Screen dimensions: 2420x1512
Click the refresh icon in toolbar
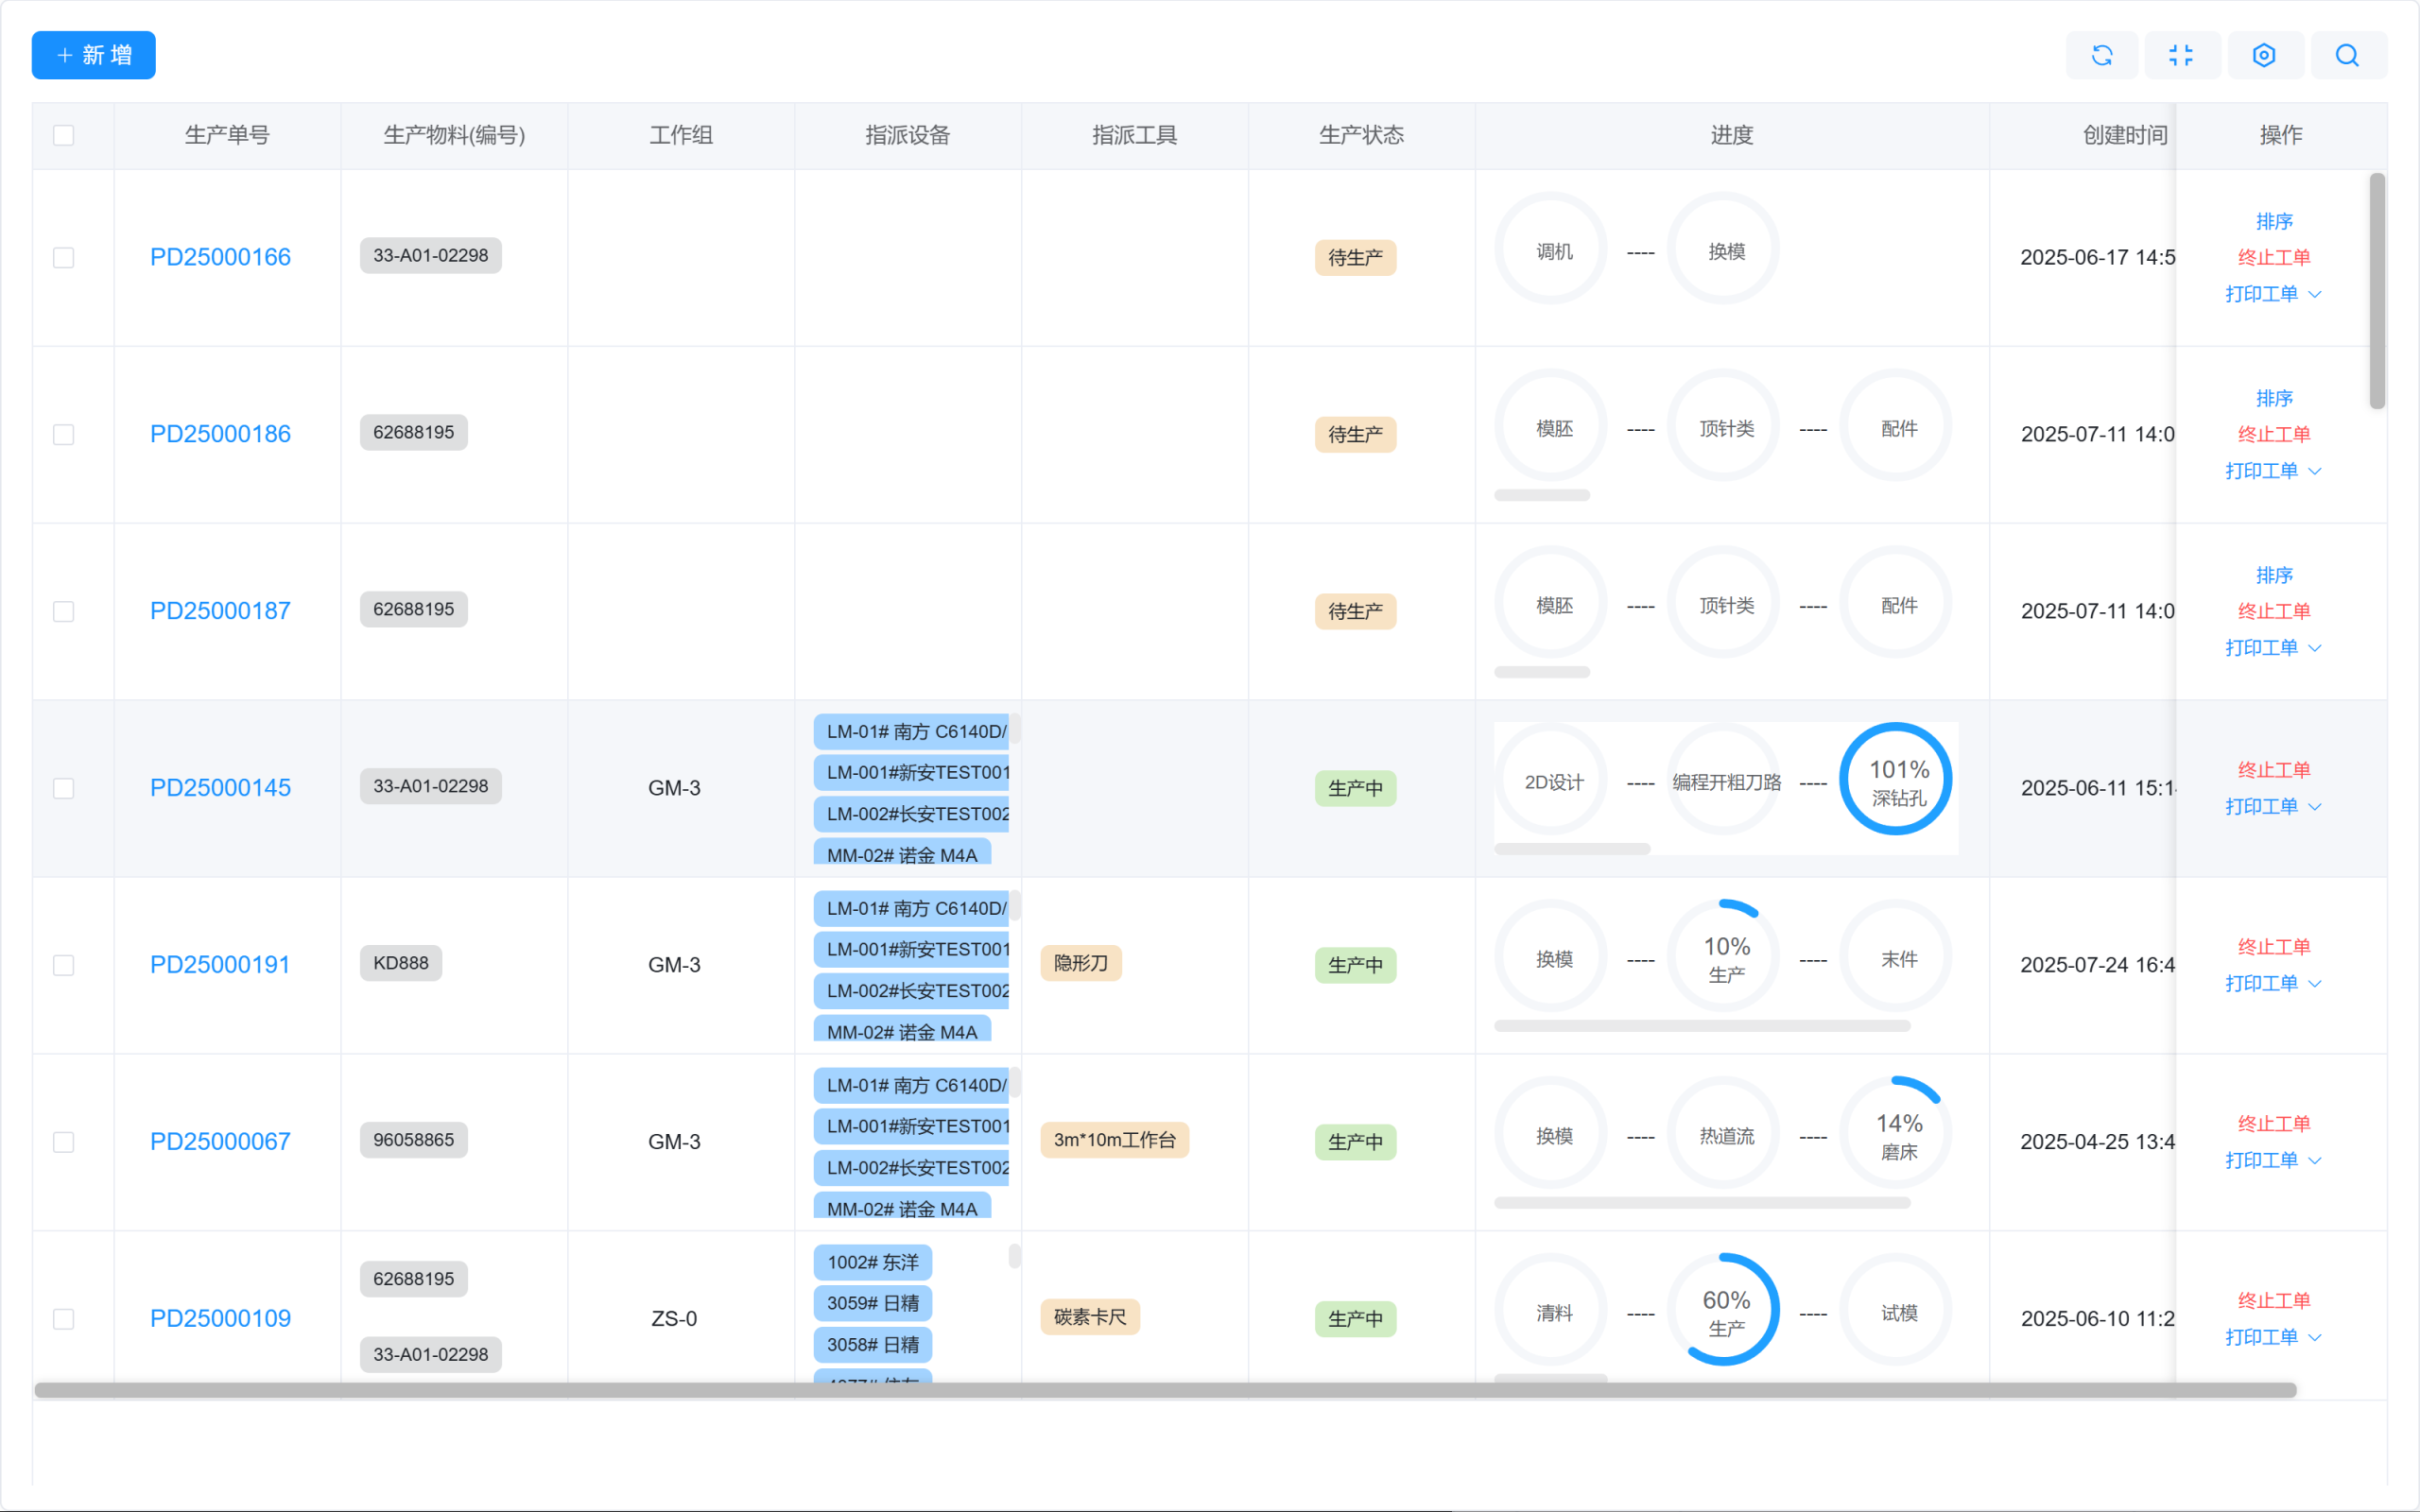[2102, 55]
